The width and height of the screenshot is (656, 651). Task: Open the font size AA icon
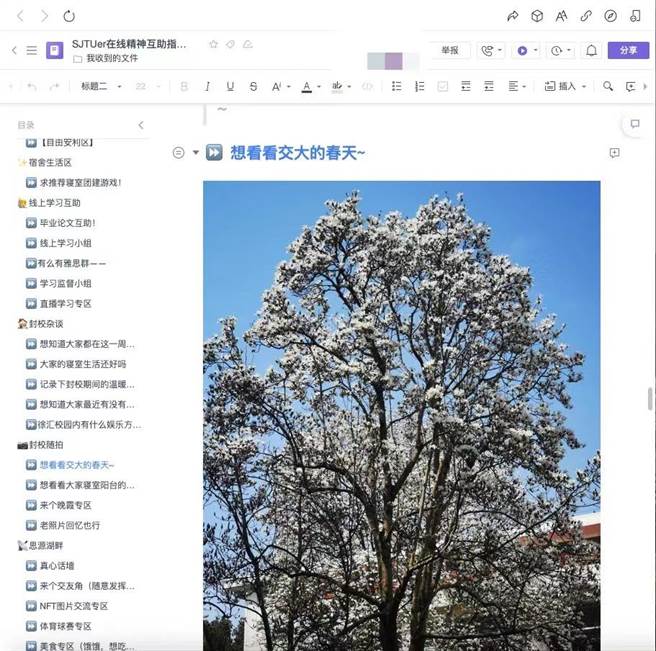561,16
